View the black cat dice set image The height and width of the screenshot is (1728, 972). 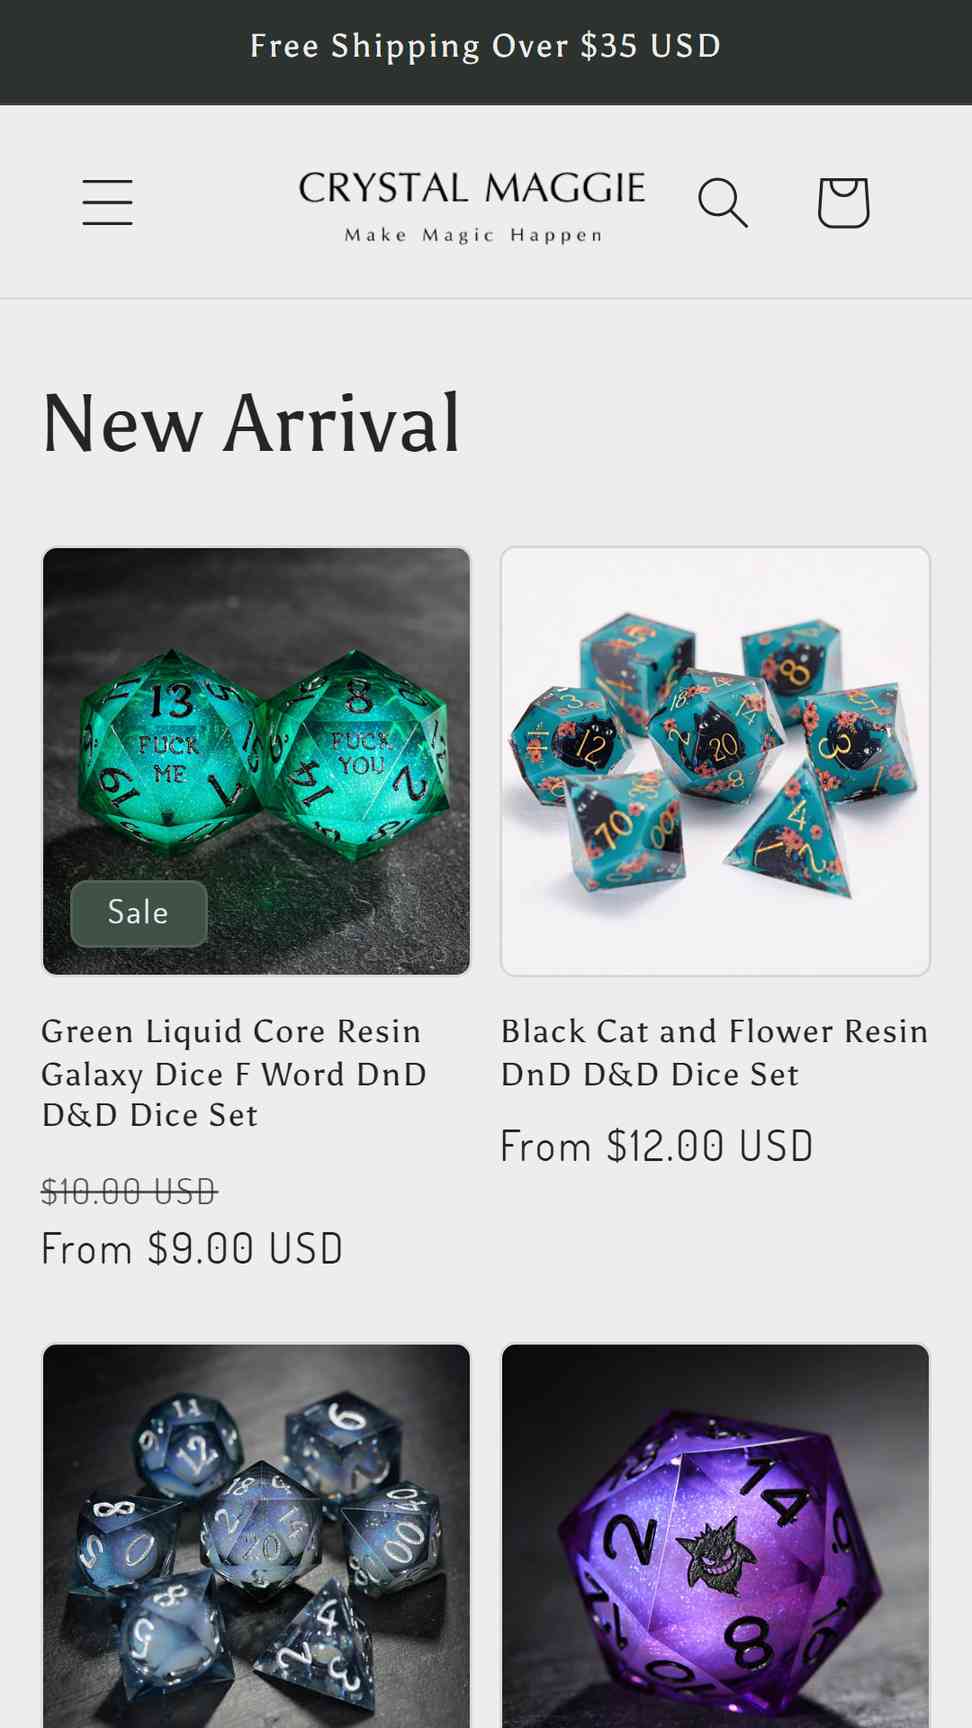715,761
